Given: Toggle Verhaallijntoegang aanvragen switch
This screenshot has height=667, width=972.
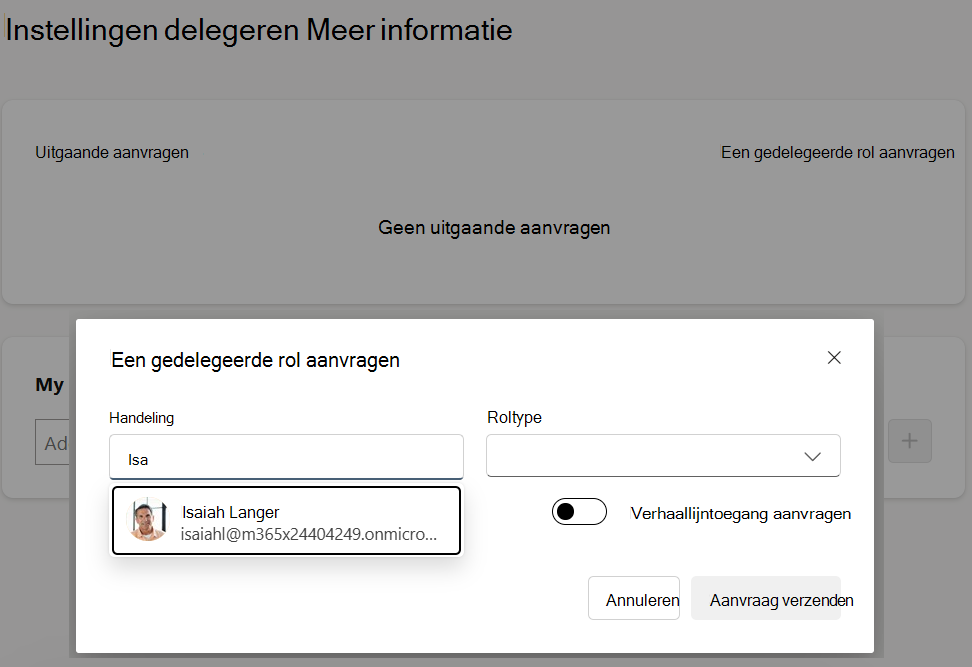Looking at the screenshot, I should [x=579, y=511].
